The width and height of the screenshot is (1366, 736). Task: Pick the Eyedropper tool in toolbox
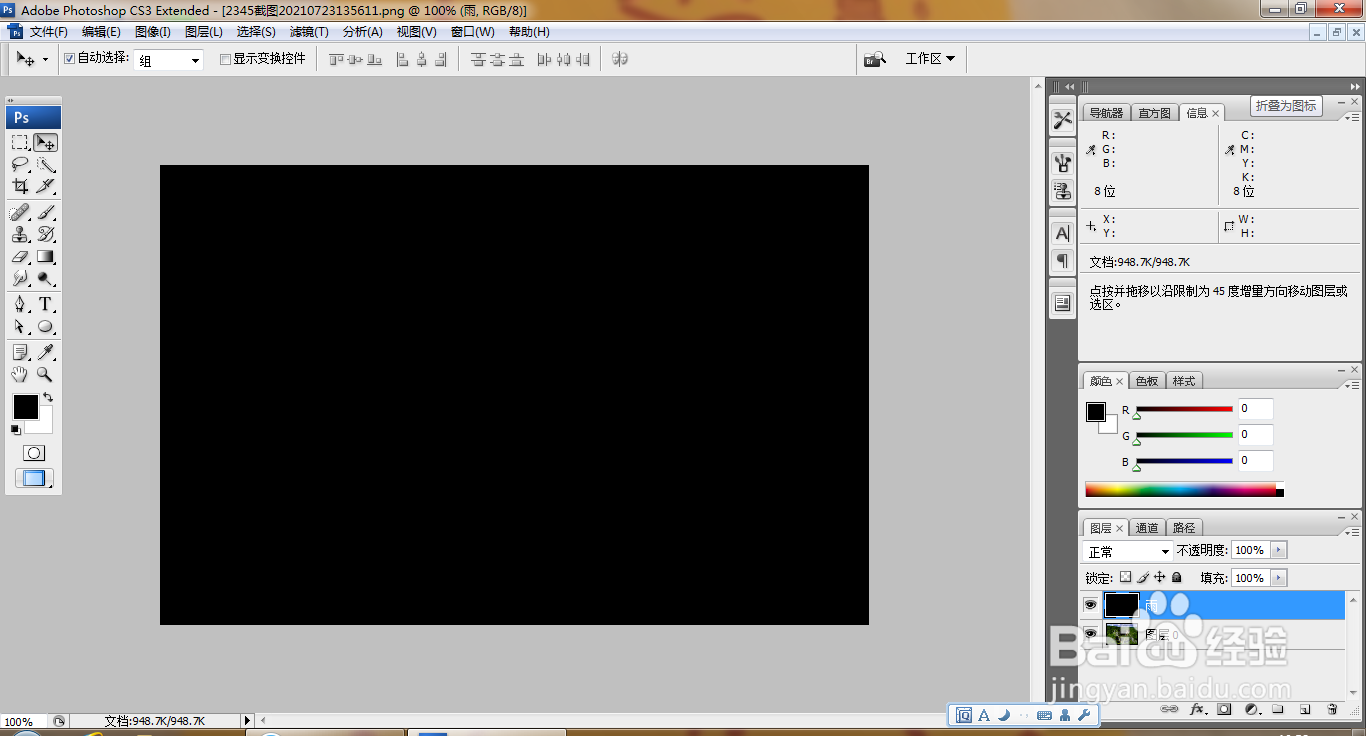click(x=45, y=352)
